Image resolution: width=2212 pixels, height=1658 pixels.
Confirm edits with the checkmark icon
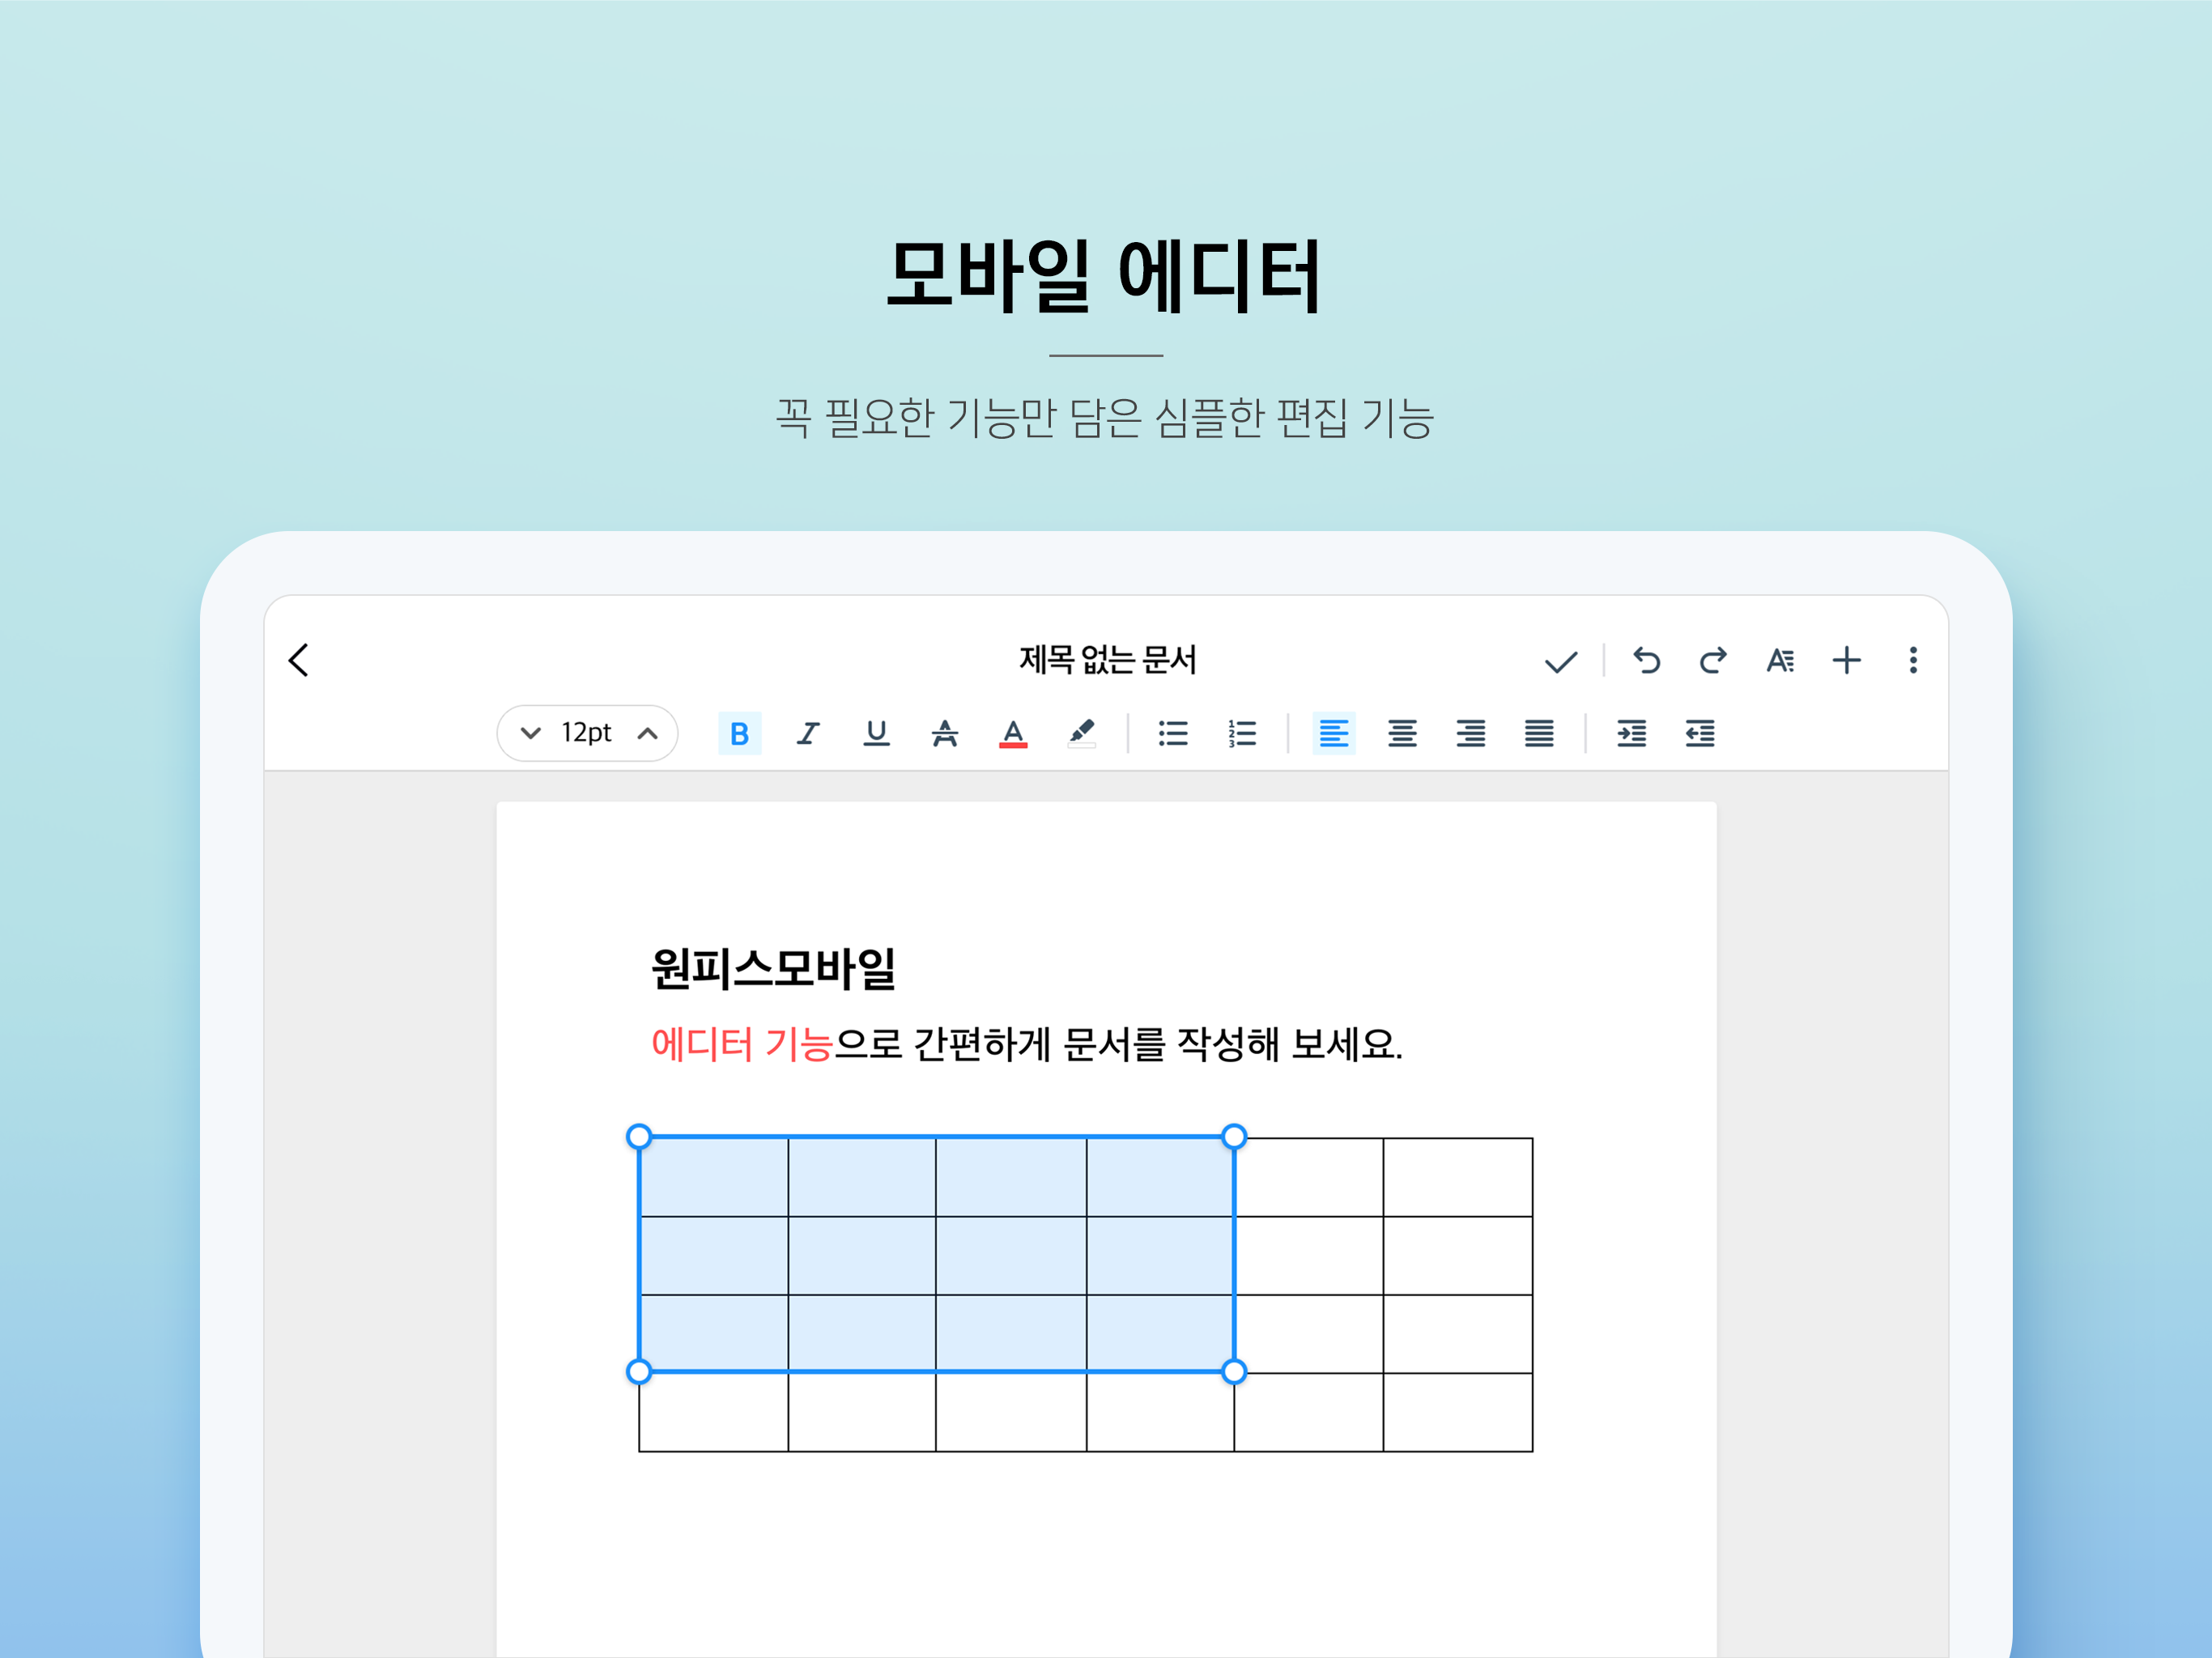[x=1560, y=661]
